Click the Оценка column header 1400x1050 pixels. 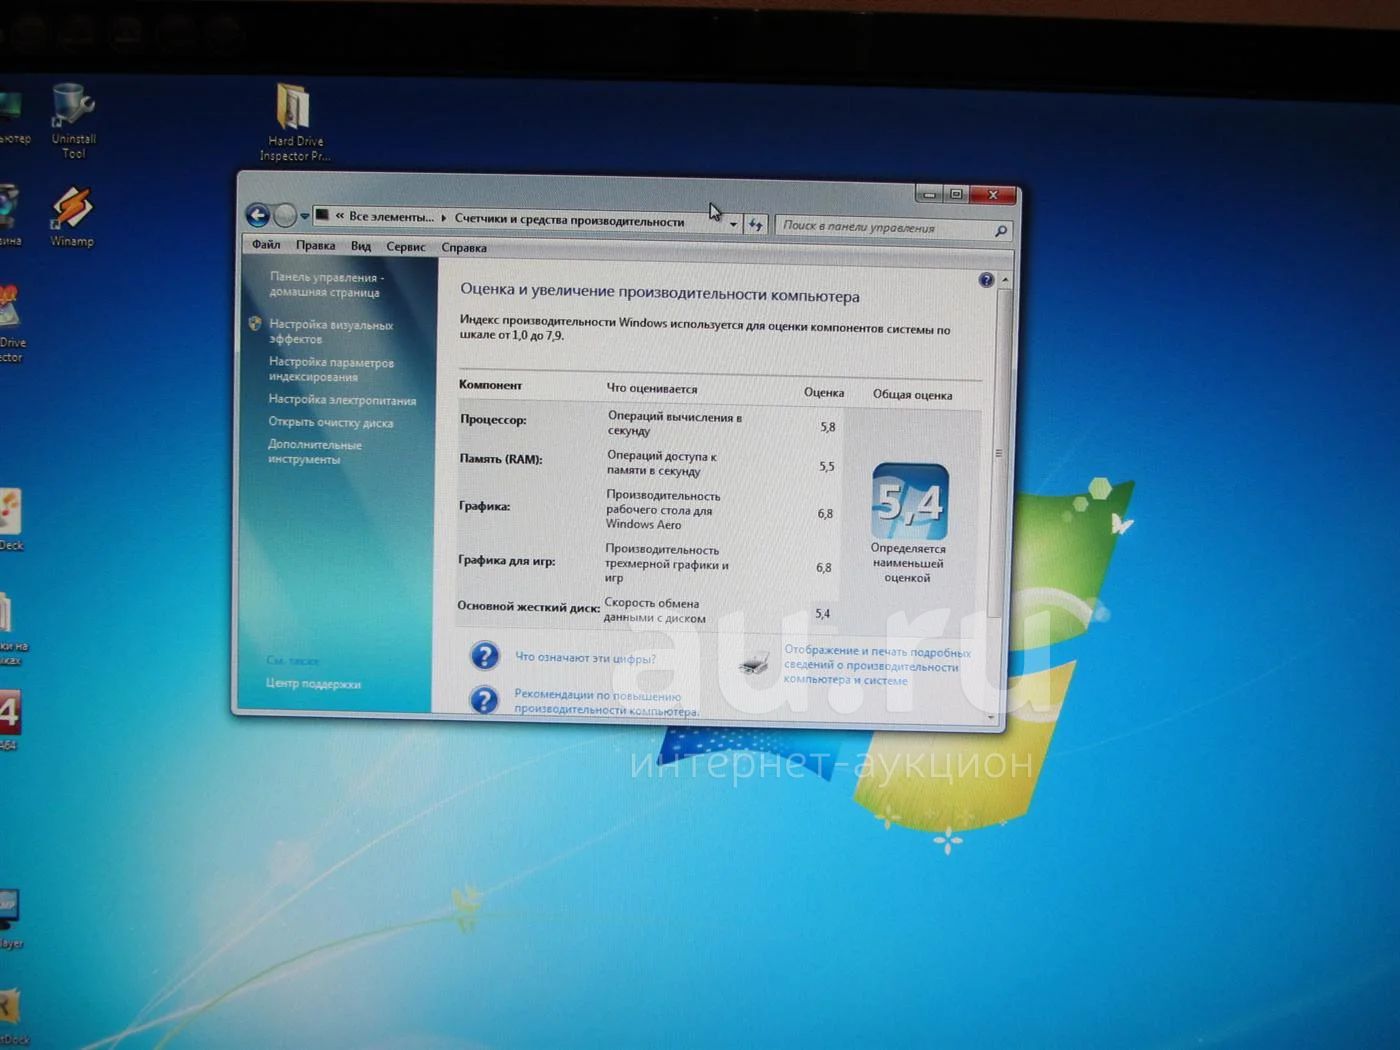coord(824,393)
